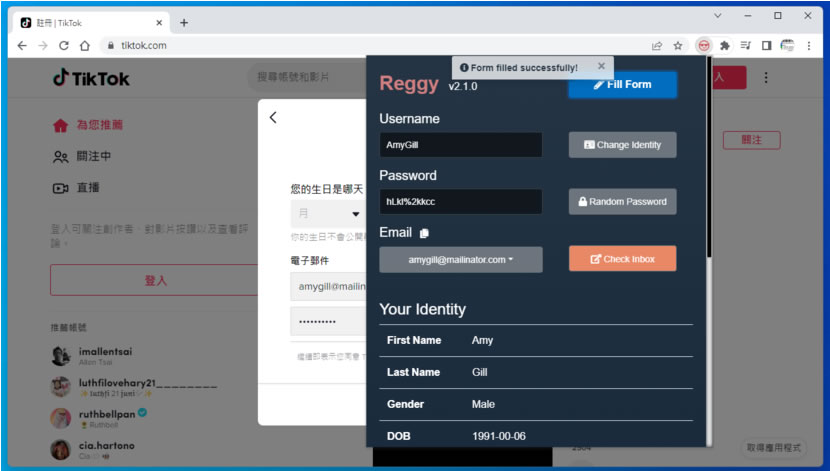This screenshot has width=830, height=471.
Task: Go to the browser home page icon
Action: (85, 45)
